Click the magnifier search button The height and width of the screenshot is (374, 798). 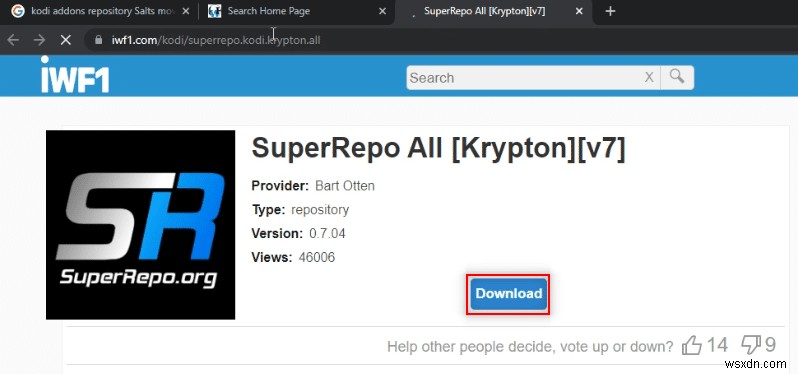pyautogui.click(x=677, y=77)
